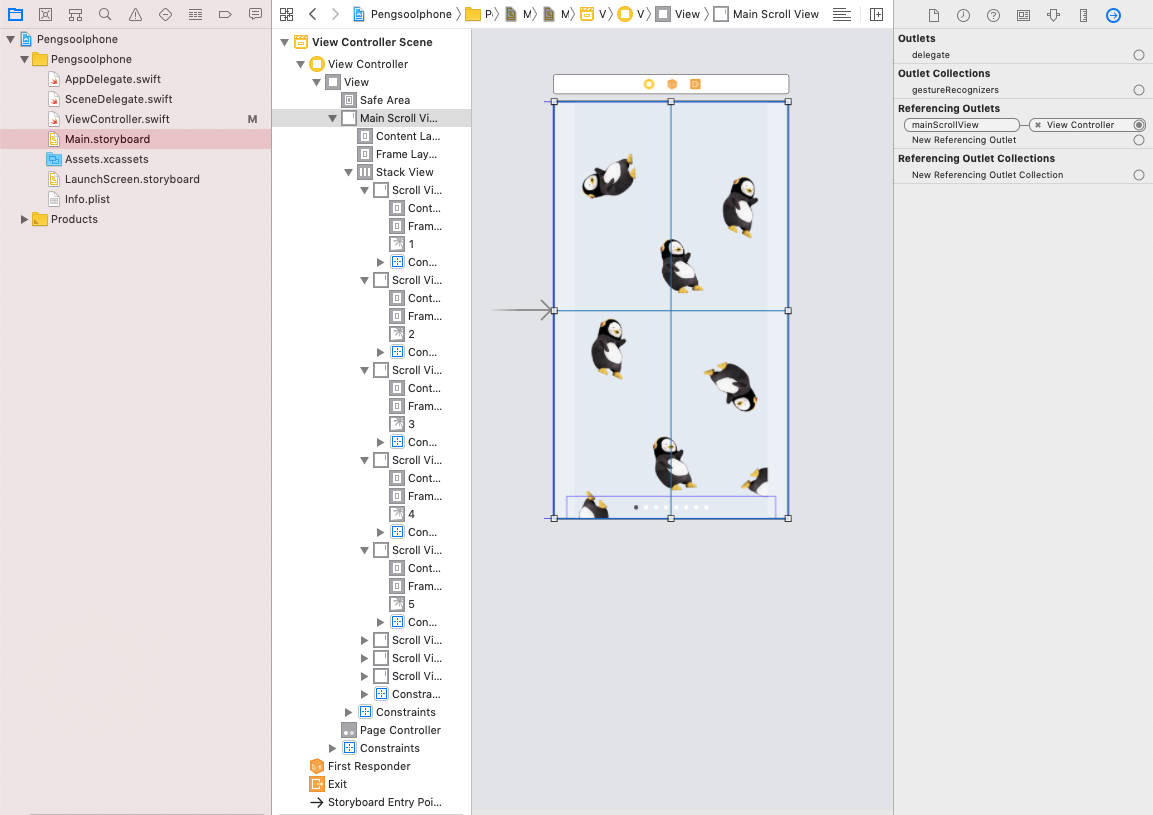Collapse the Stack View outline item
Image resolution: width=1153 pixels, height=815 pixels.
point(349,172)
